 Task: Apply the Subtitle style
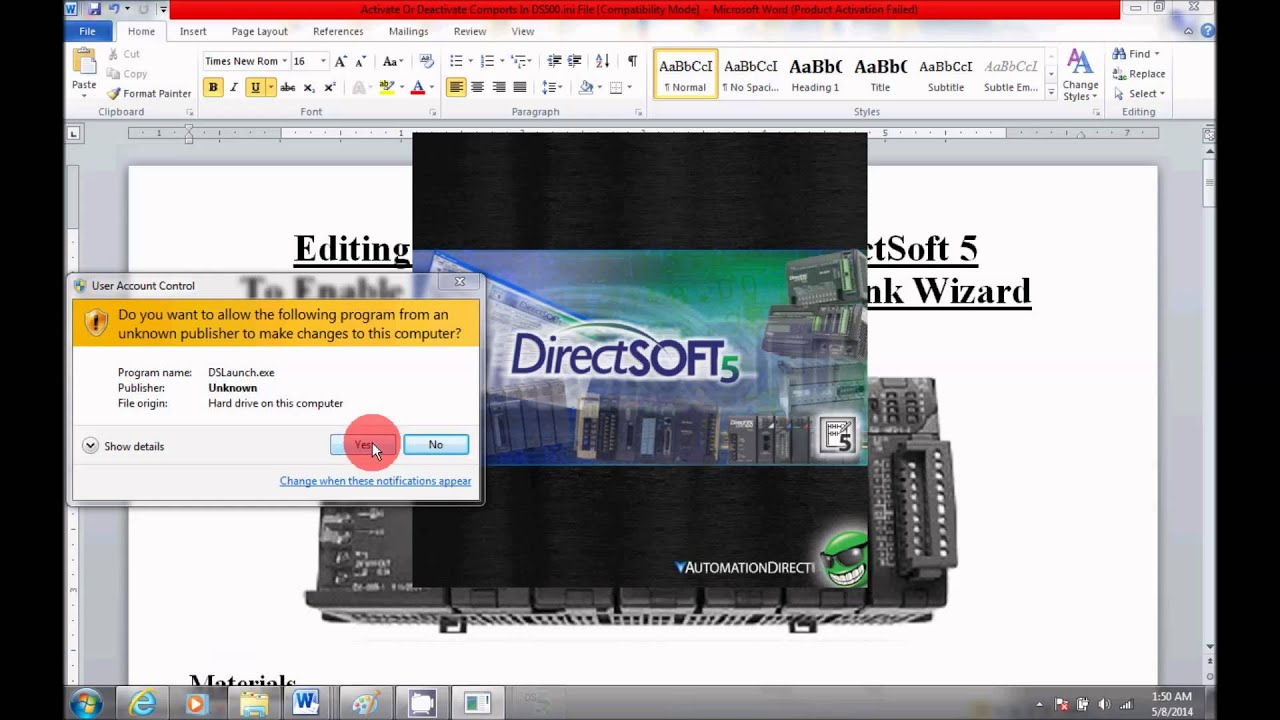click(x=945, y=75)
